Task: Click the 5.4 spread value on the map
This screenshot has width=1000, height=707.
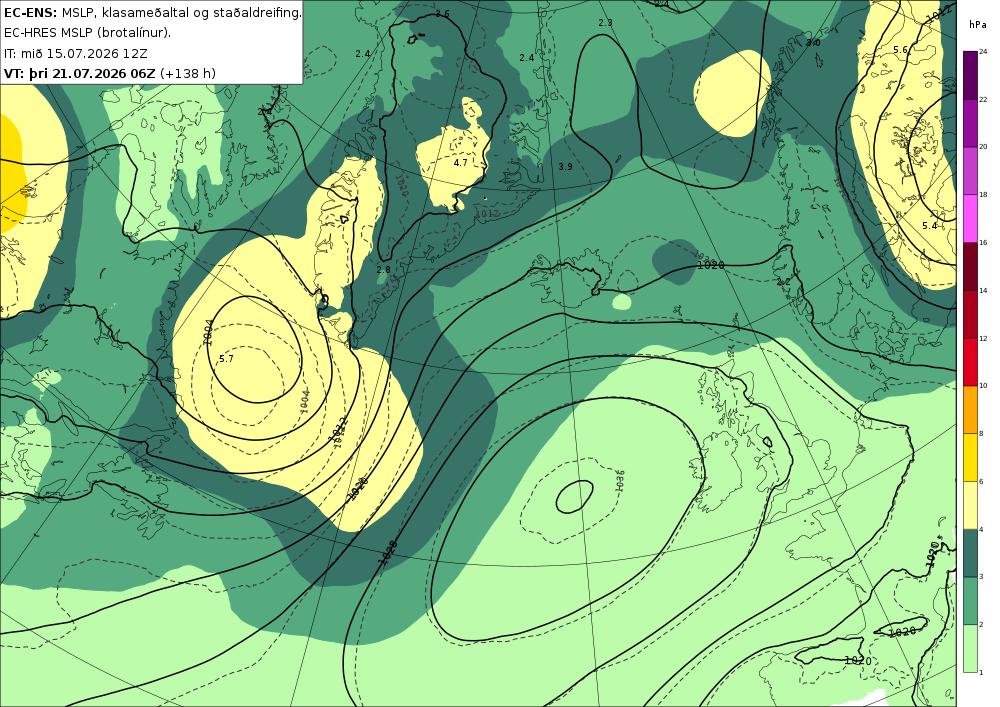Action: [929, 226]
